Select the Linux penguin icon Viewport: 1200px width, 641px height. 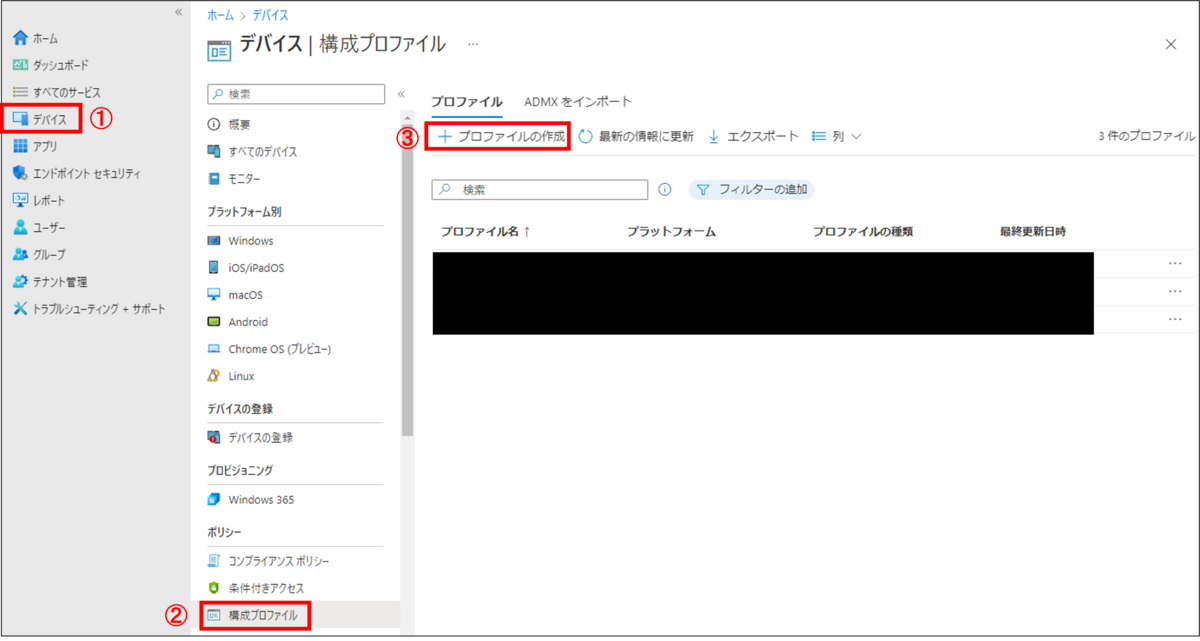tap(213, 376)
